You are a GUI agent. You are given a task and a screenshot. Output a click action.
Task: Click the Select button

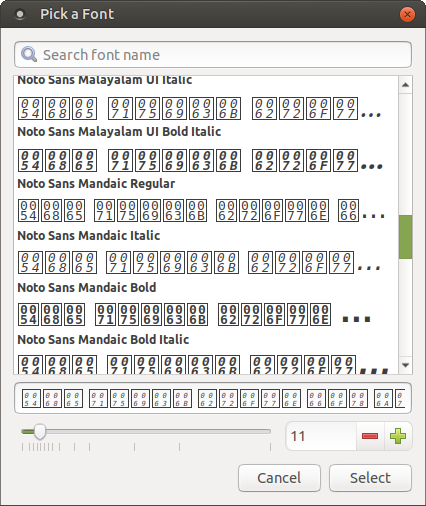coord(370,478)
